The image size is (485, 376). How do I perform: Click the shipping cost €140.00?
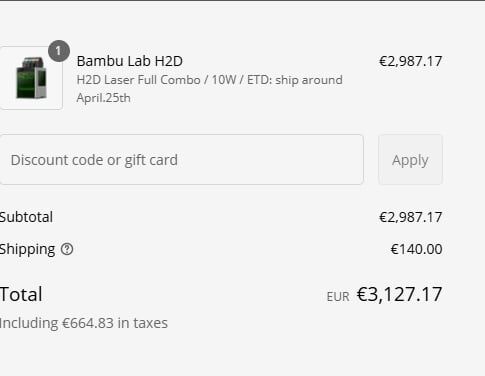point(416,249)
